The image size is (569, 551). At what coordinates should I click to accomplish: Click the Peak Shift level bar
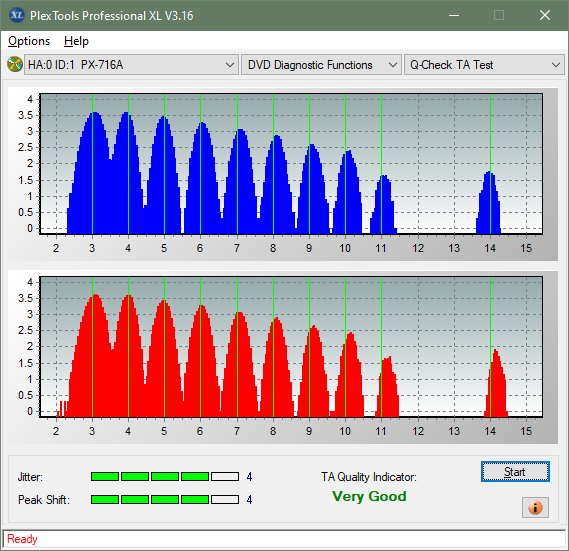[165, 499]
